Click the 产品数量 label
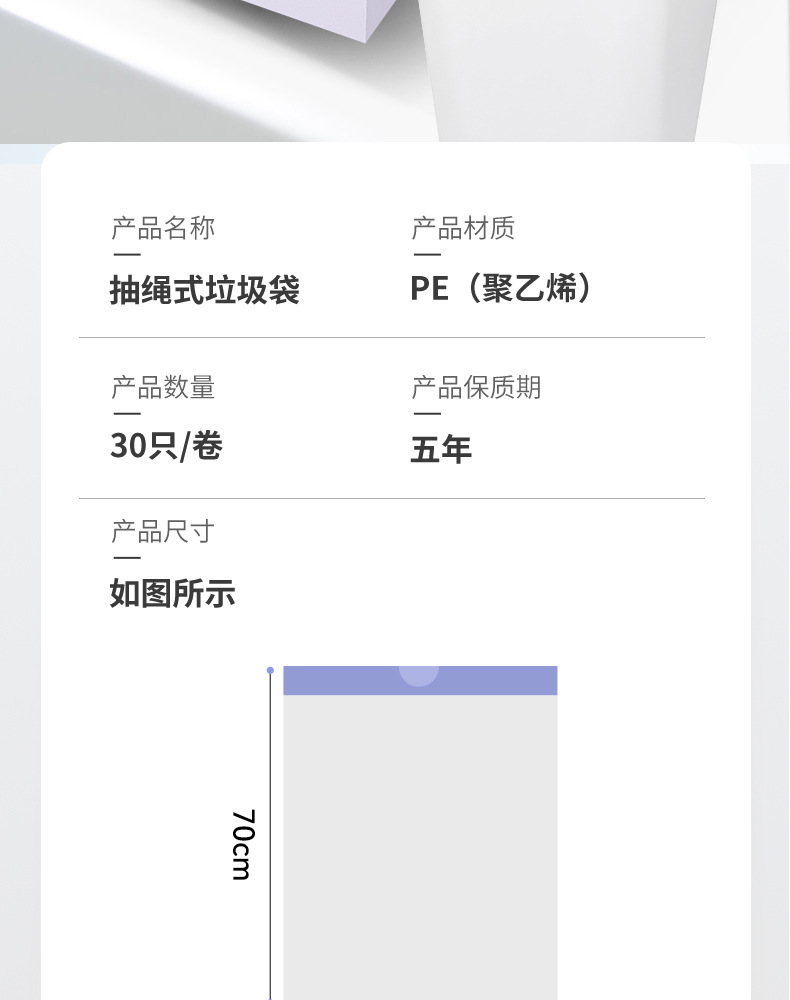 coord(163,387)
